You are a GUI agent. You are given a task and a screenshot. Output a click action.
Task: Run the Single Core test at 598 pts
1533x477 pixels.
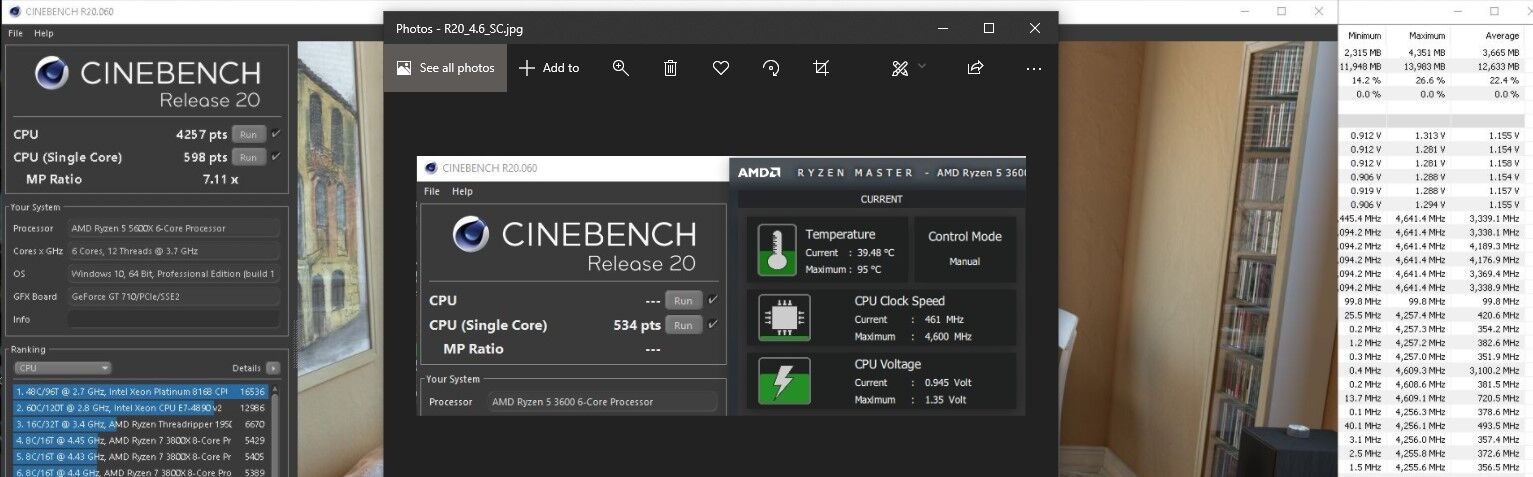tap(249, 157)
